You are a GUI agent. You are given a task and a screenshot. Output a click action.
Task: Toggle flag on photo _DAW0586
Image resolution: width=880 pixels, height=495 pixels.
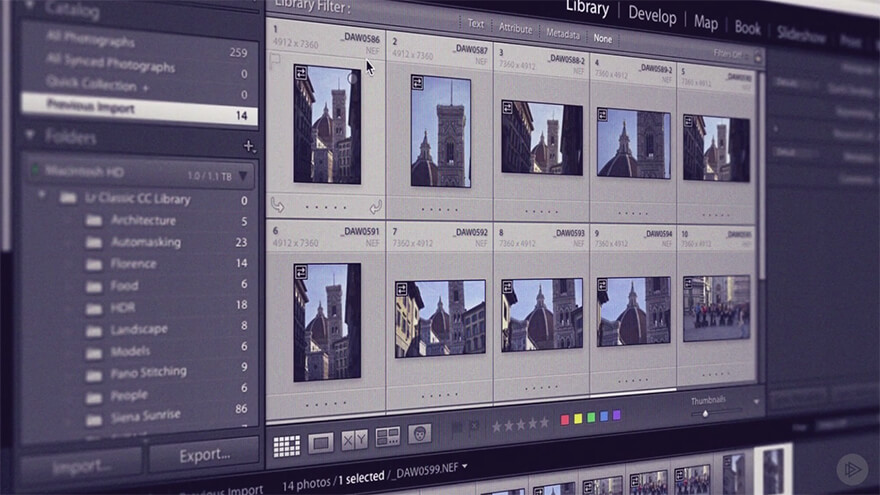pos(275,61)
